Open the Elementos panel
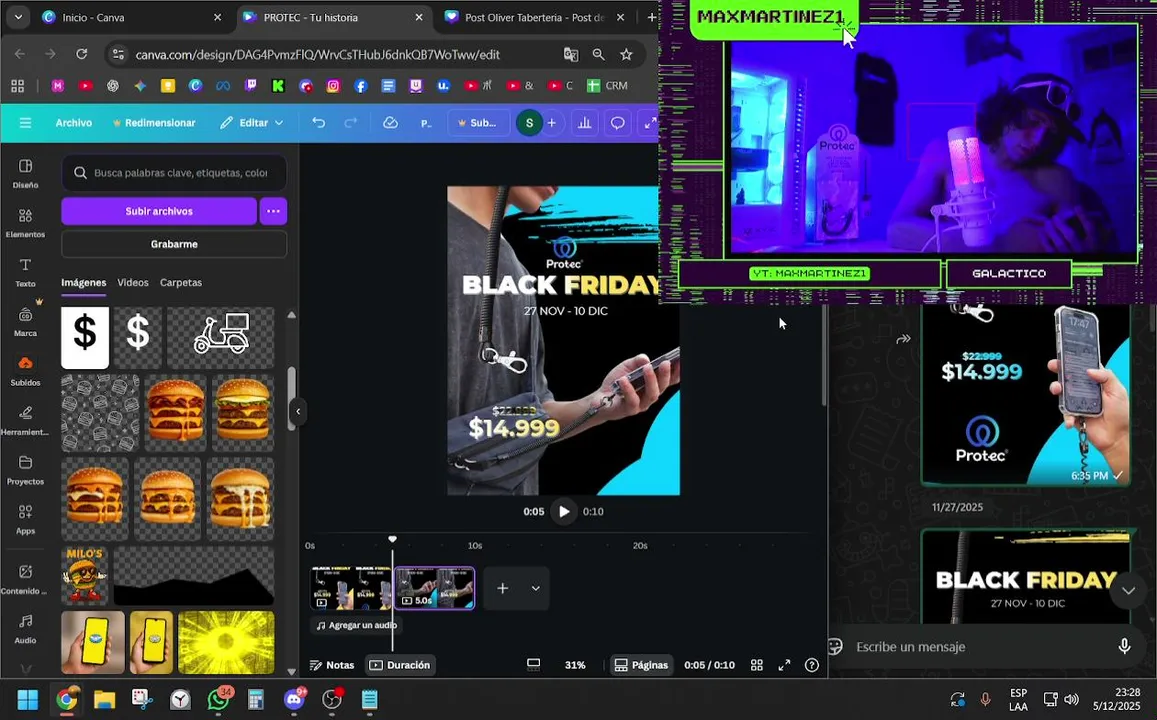The height and width of the screenshot is (720, 1157). click(25, 223)
